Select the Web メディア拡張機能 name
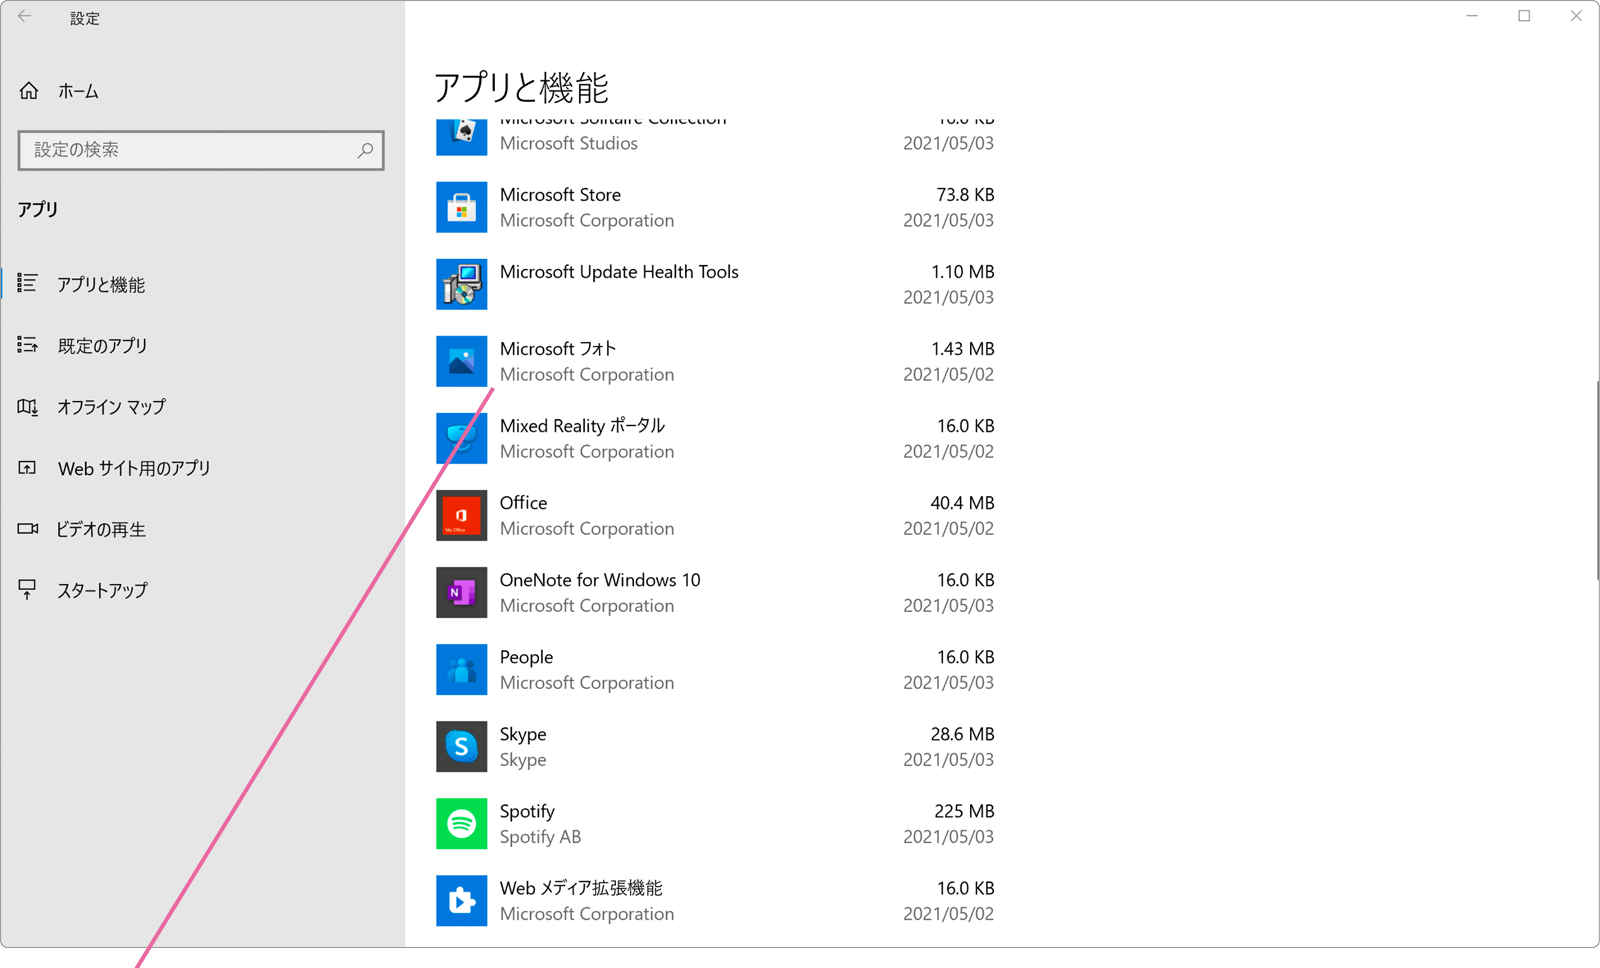 pos(581,888)
